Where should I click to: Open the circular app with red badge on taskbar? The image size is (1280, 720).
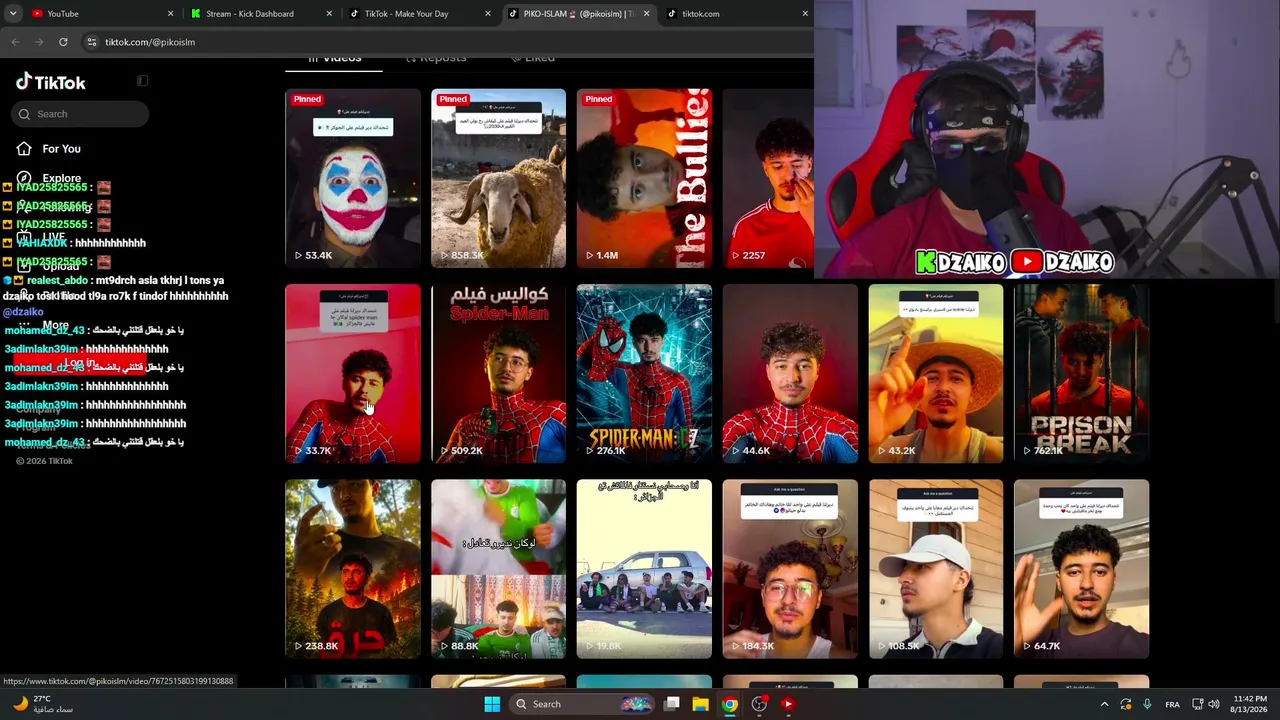point(759,704)
